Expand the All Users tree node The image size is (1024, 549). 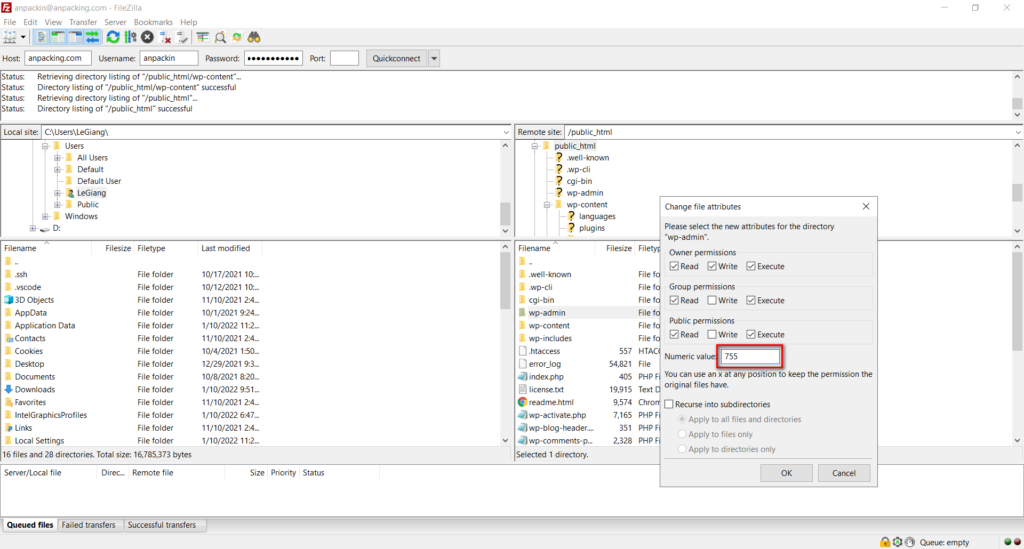coord(57,158)
